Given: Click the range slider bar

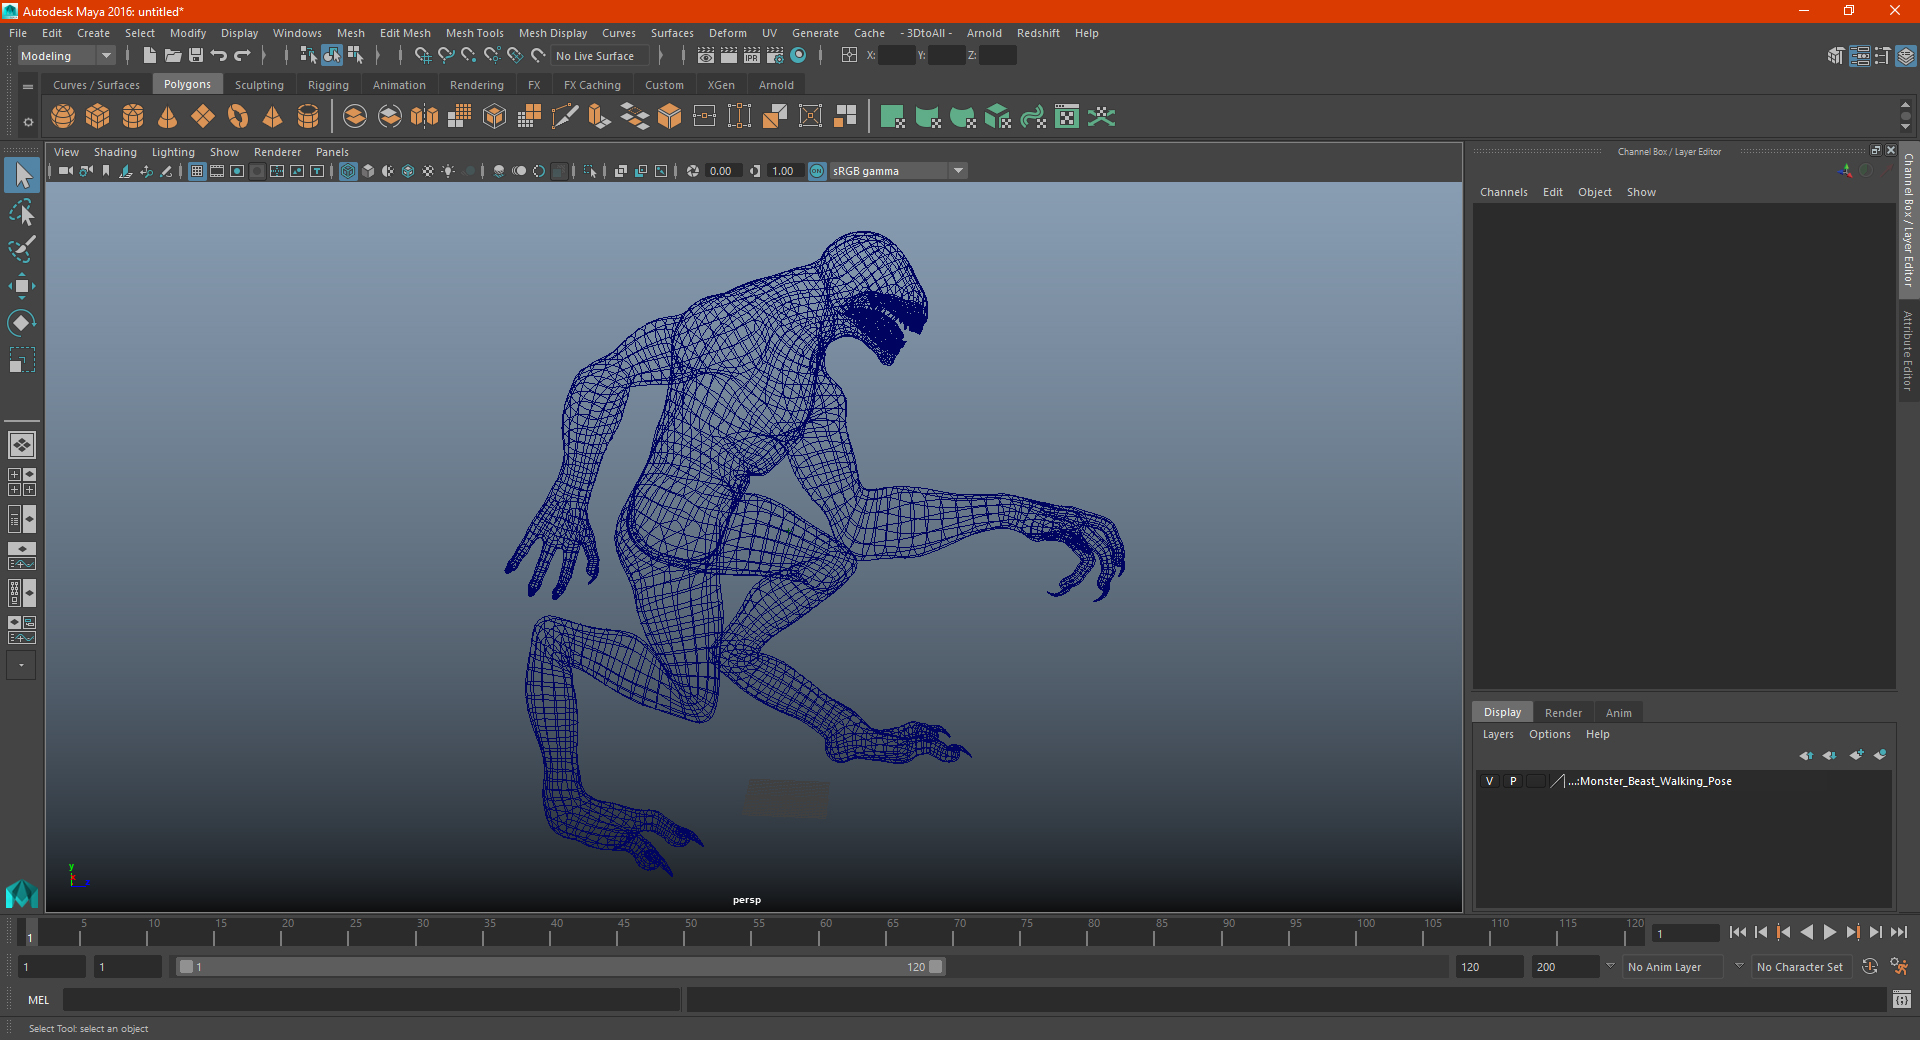Looking at the screenshot, I should [x=560, y=967].
